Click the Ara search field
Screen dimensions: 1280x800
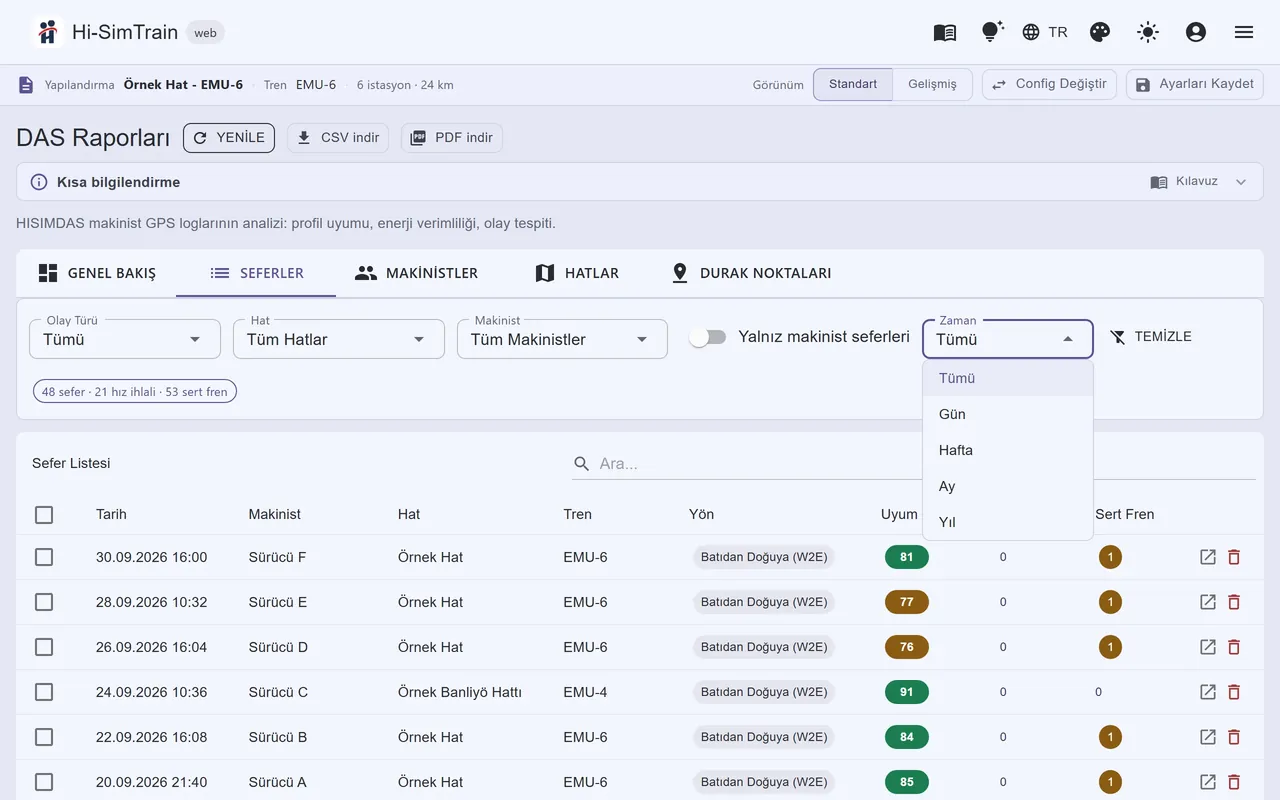(x=914, y=463)
